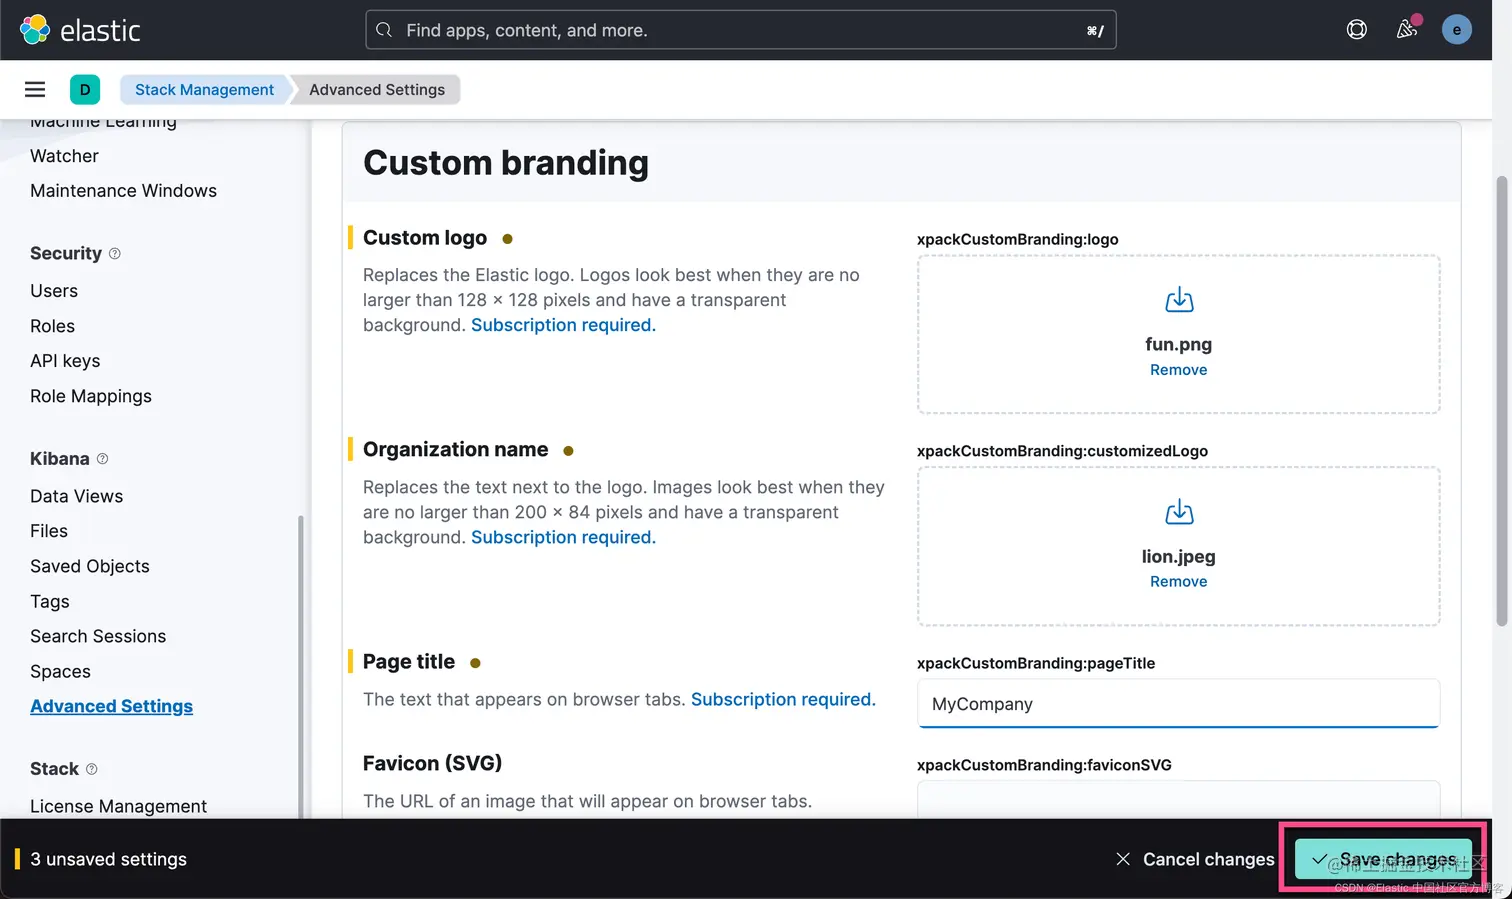Cancel the unsaved changes

(1195, 859)
